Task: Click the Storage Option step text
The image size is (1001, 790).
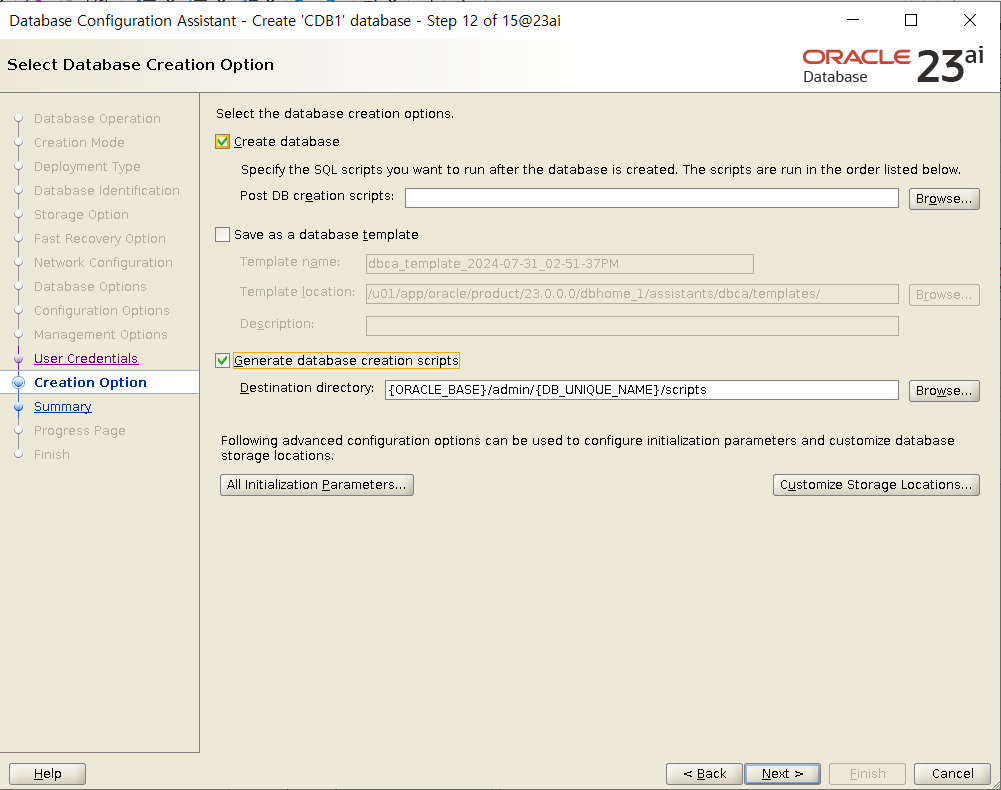Action: (81, 215)
